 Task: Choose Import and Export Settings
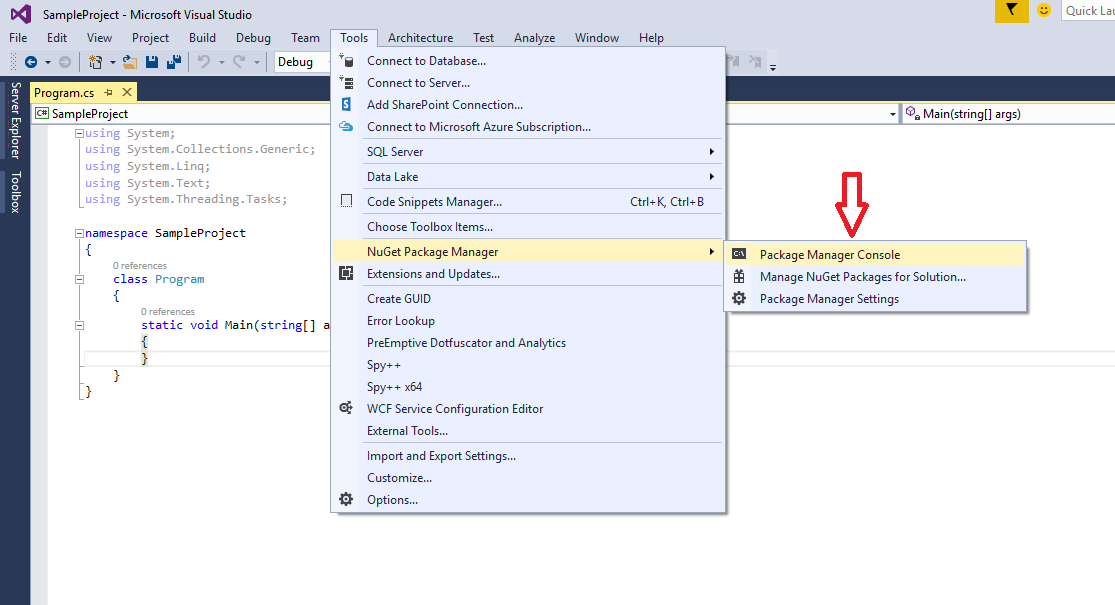pos(527,456)
